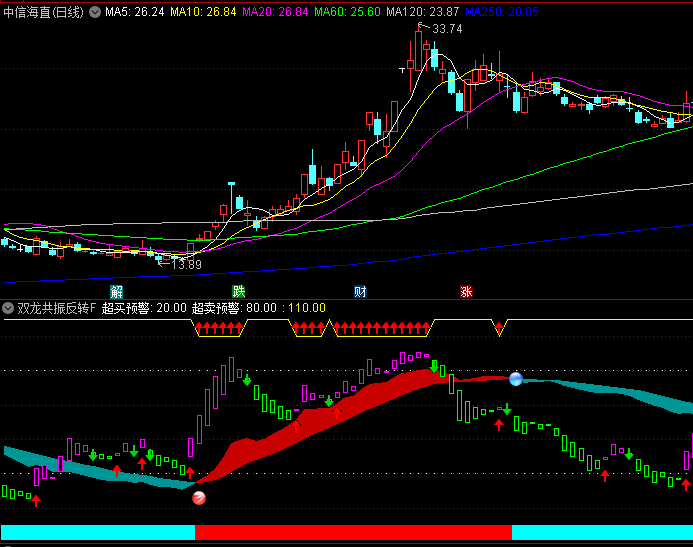Click the red ball buy signal
Image resolution: width=693 pixels, height=547 pixels.
click(199, 498)
